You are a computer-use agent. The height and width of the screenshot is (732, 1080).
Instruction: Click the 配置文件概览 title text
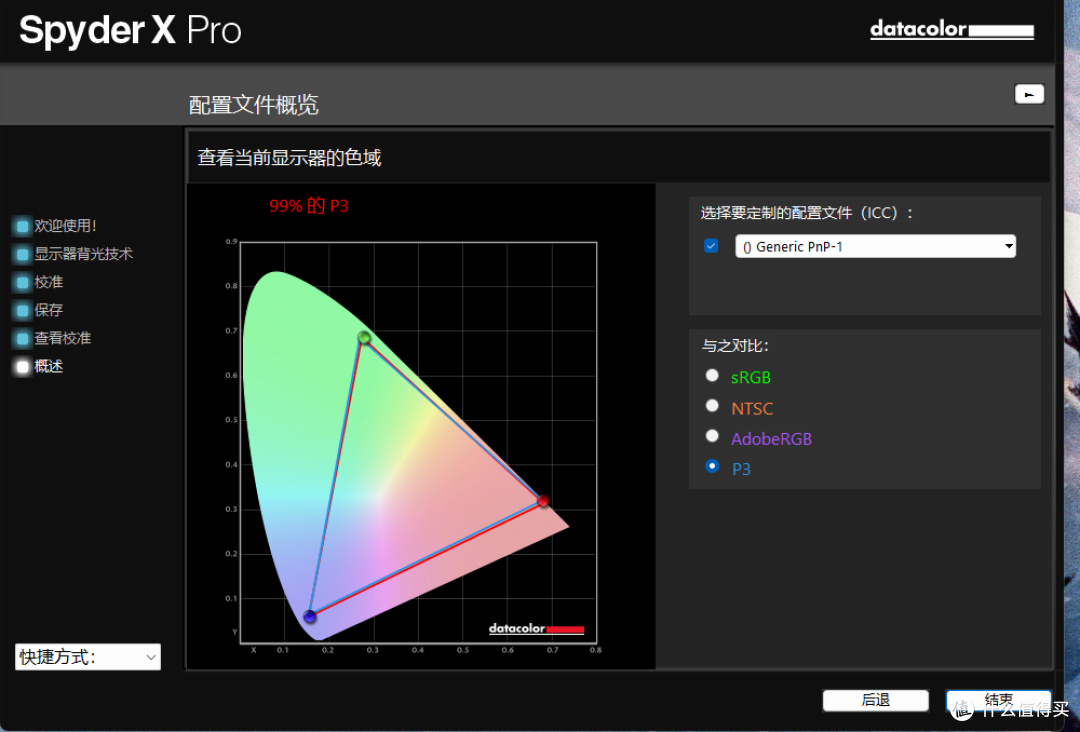pos(253,105)
